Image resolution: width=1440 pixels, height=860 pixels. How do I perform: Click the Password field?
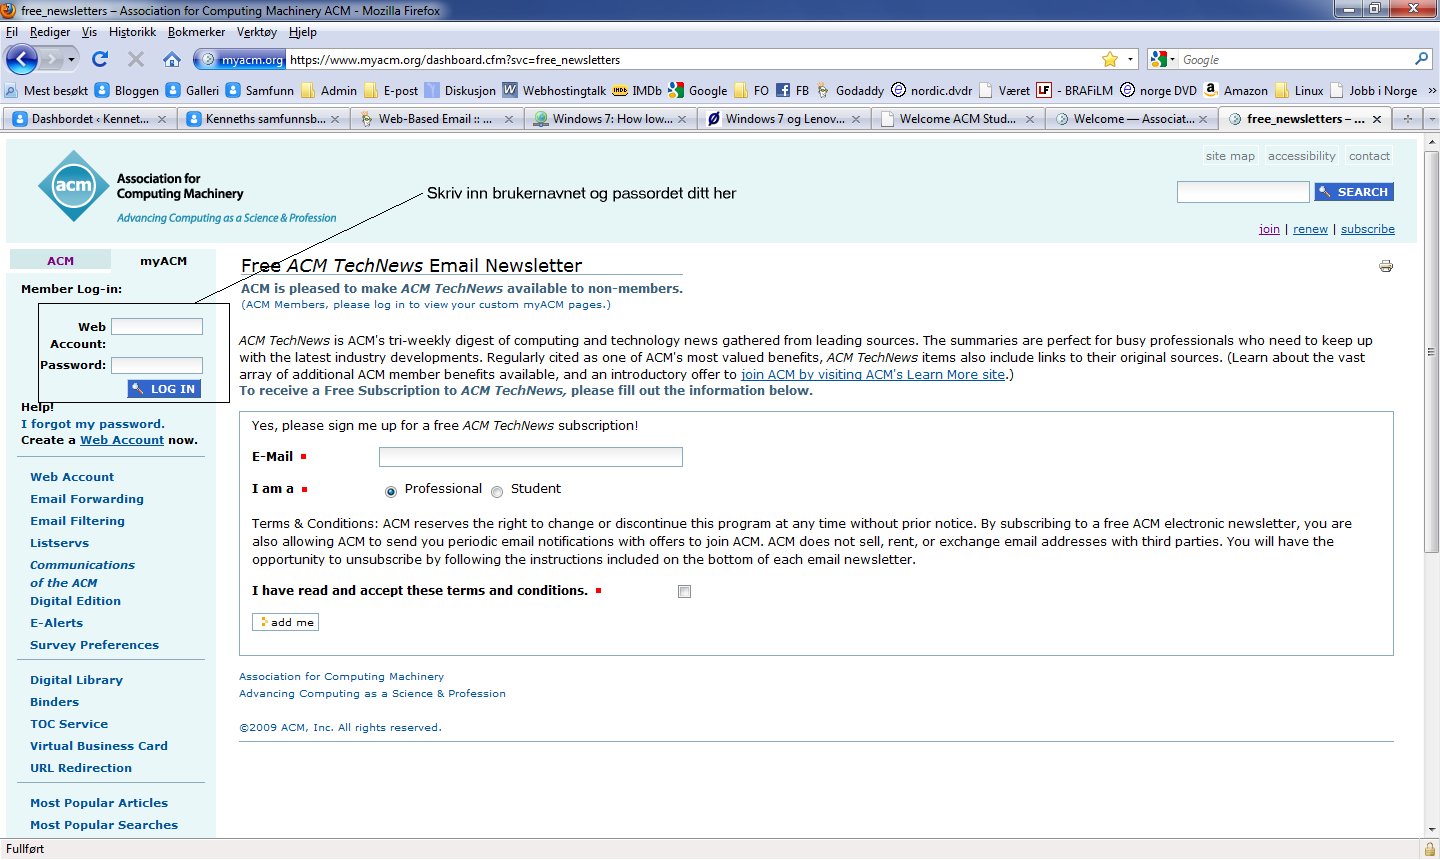[x=157, y=365]
